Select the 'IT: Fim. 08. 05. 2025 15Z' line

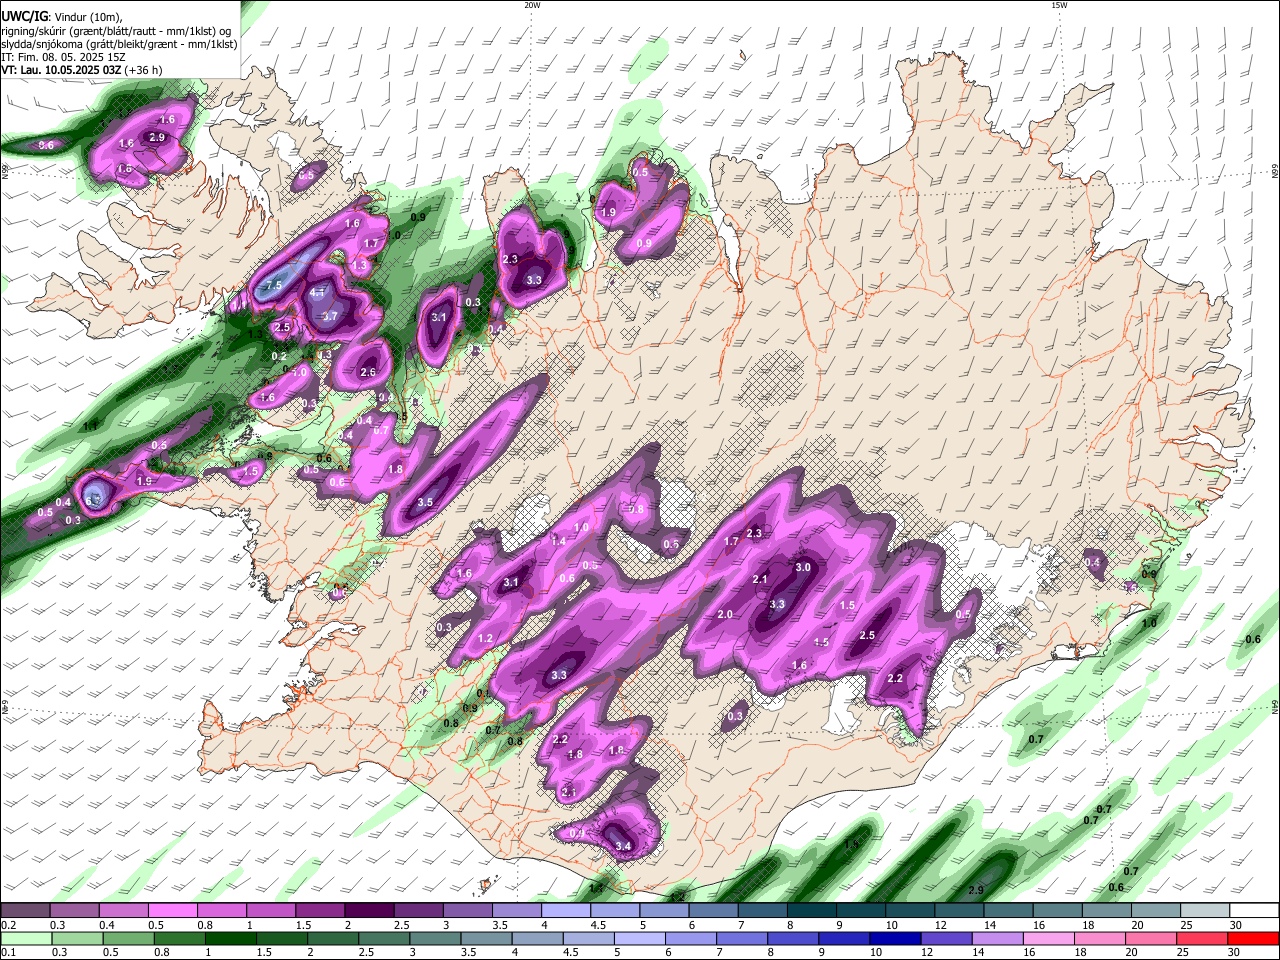(x=63, y=57)
